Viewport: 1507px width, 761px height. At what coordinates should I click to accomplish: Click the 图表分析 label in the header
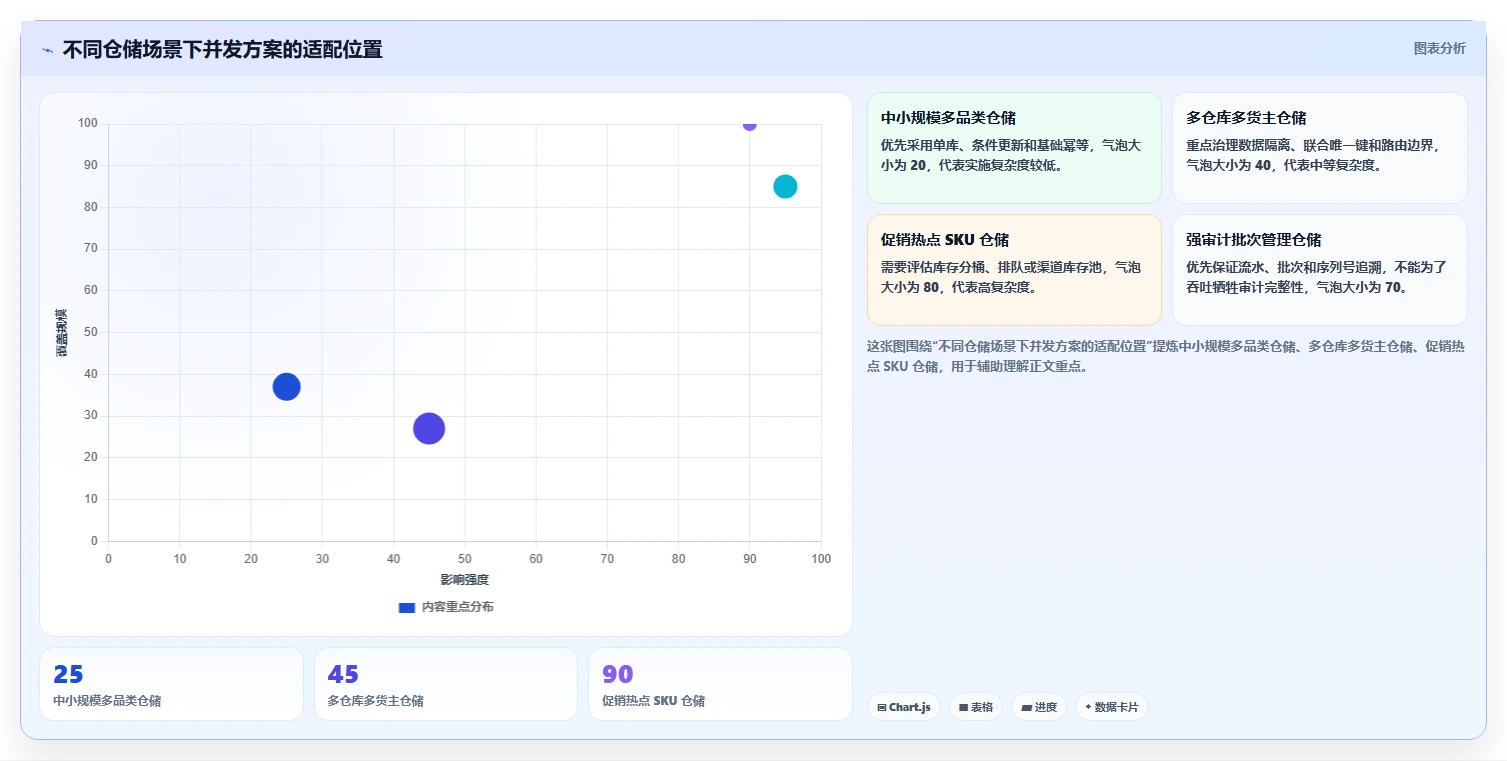tap(1439, 48)
